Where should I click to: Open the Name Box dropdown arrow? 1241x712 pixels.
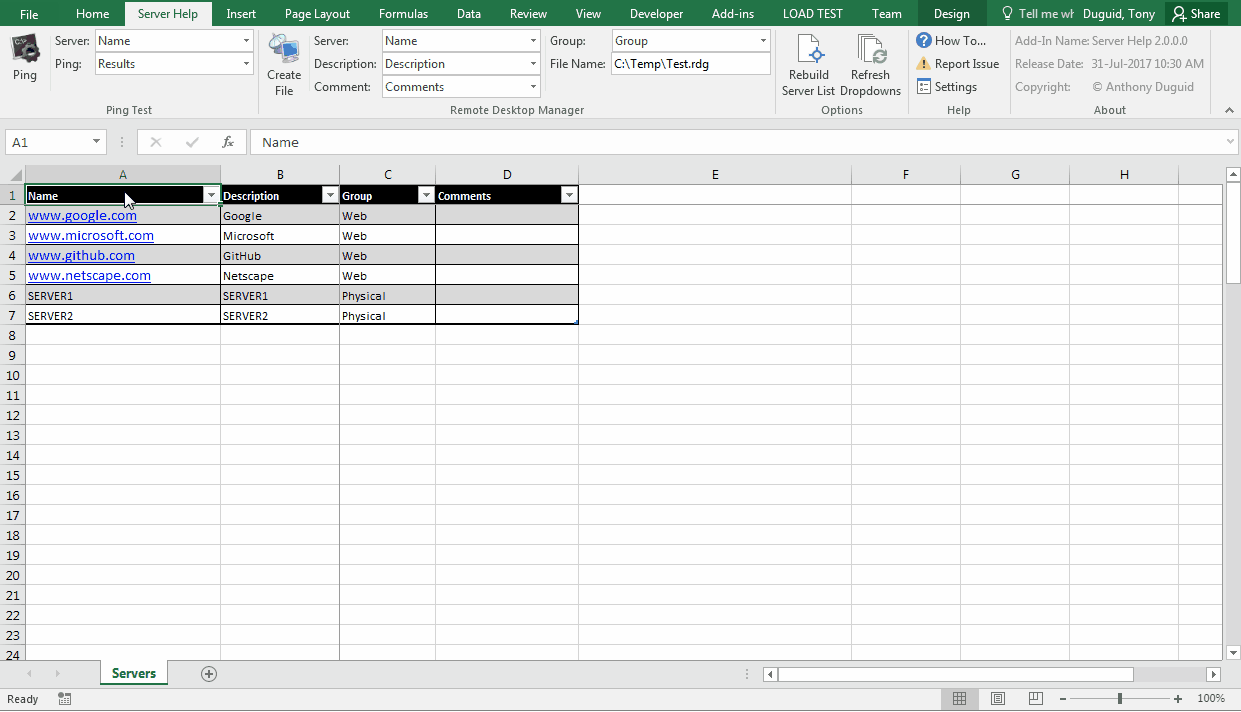pyautogui.click(x=96, y=142)
